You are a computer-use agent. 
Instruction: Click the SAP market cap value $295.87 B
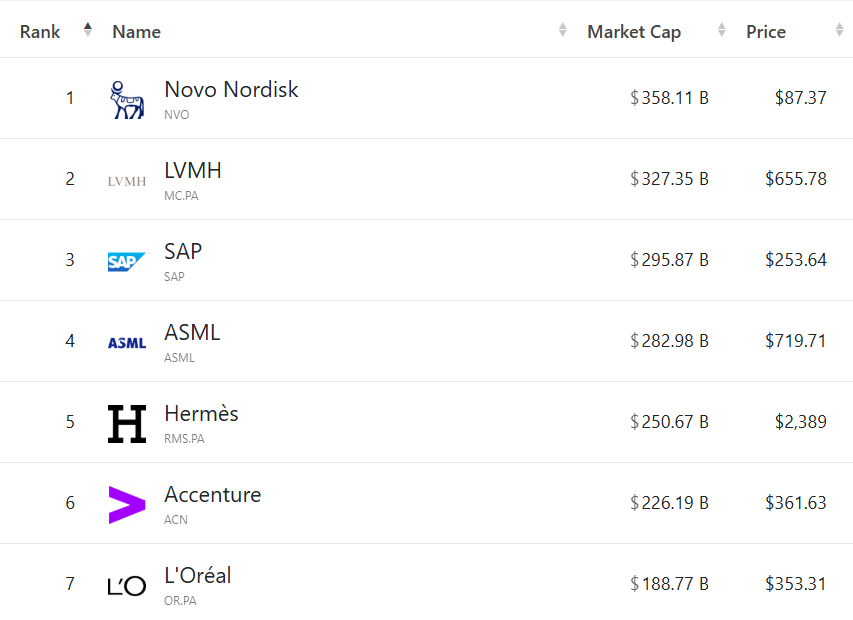[669, 260]
